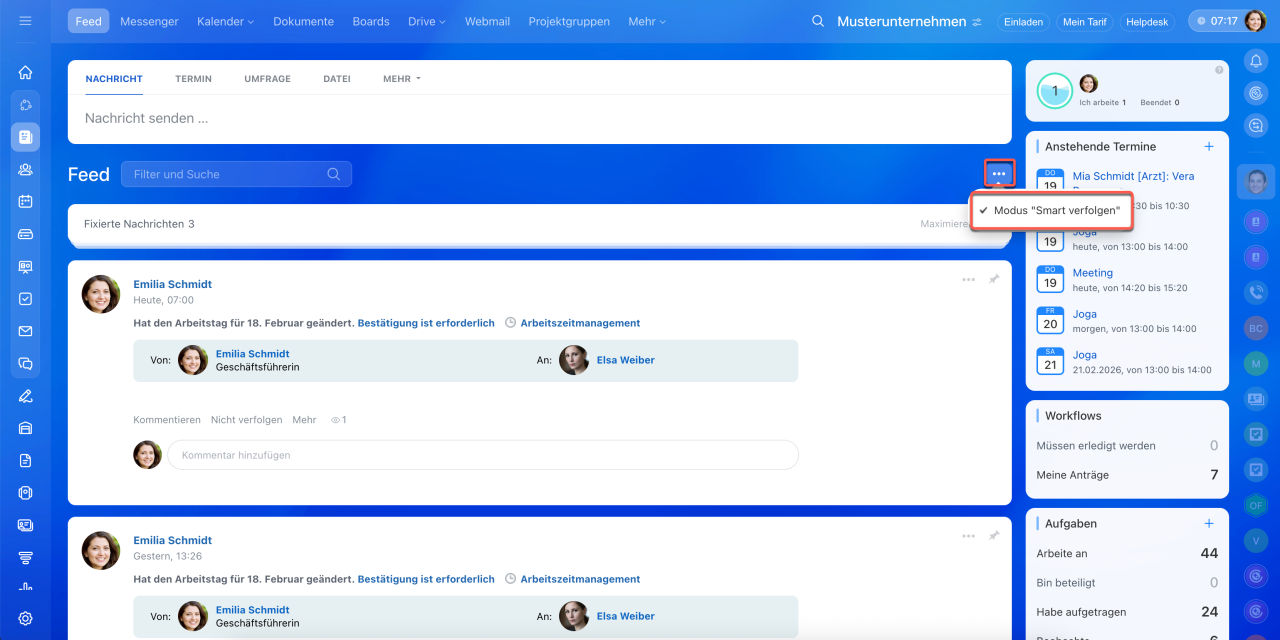Click the Feed filter and search field

coord(230,174)
